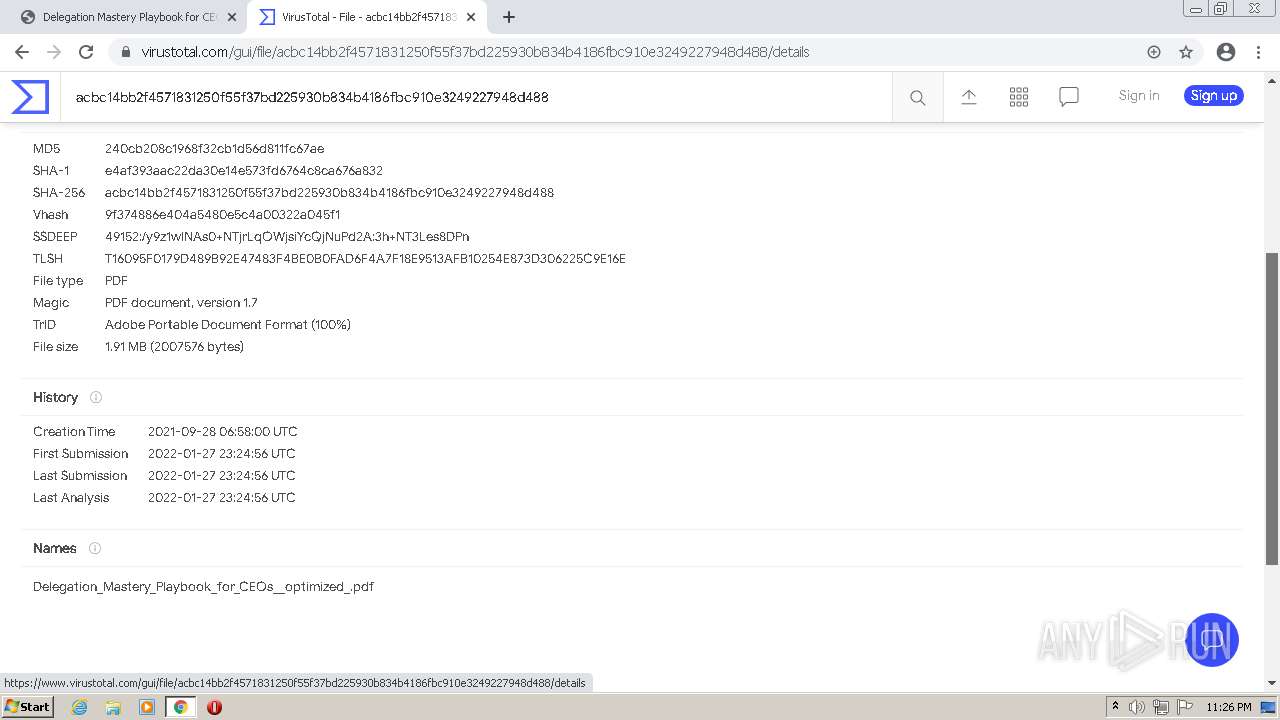1280x720 pixels.
Task: Open the Chrome profile icon
Action: click(1226, 52)
